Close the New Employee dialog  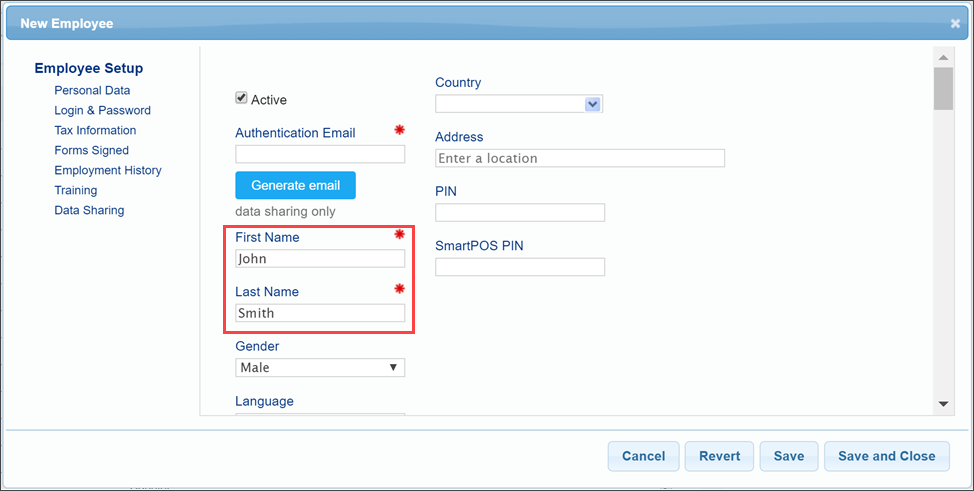(954, 23)
